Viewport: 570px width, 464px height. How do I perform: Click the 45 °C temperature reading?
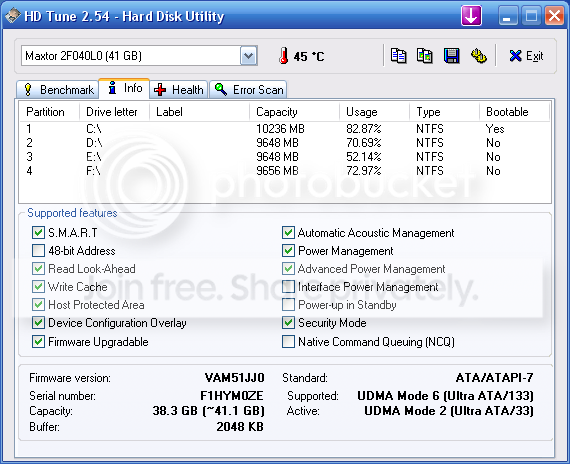coord(309,56)
